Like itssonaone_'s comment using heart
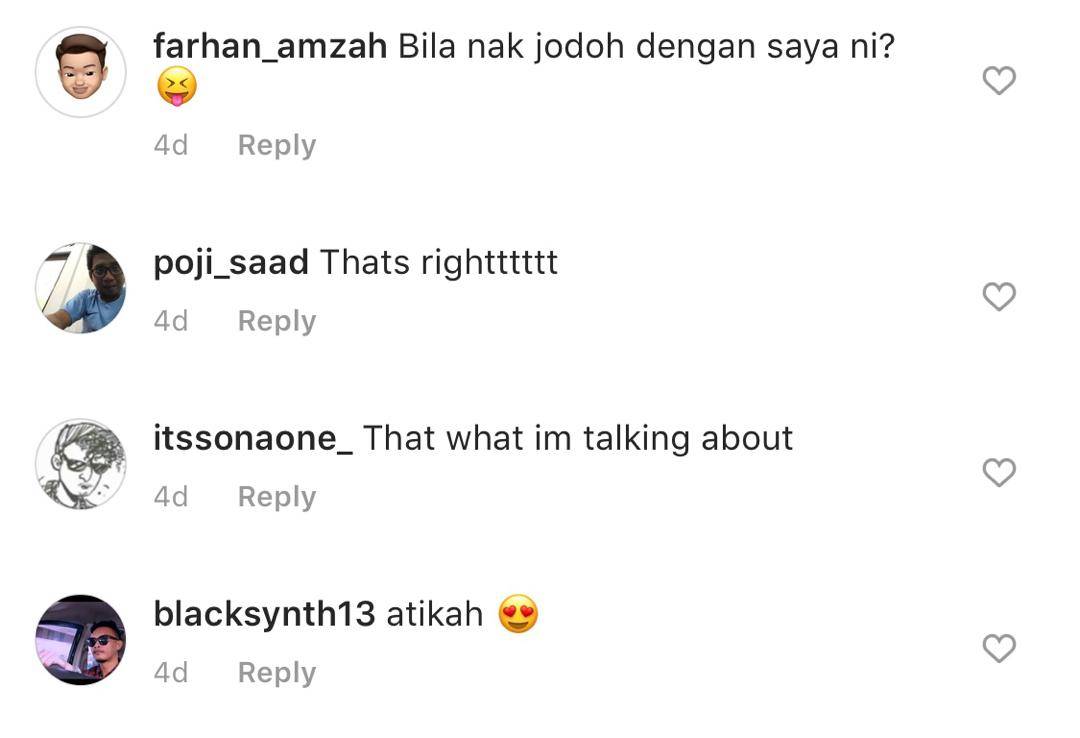Viewport: 1080px width, 738px height. (x=999, y=473)
